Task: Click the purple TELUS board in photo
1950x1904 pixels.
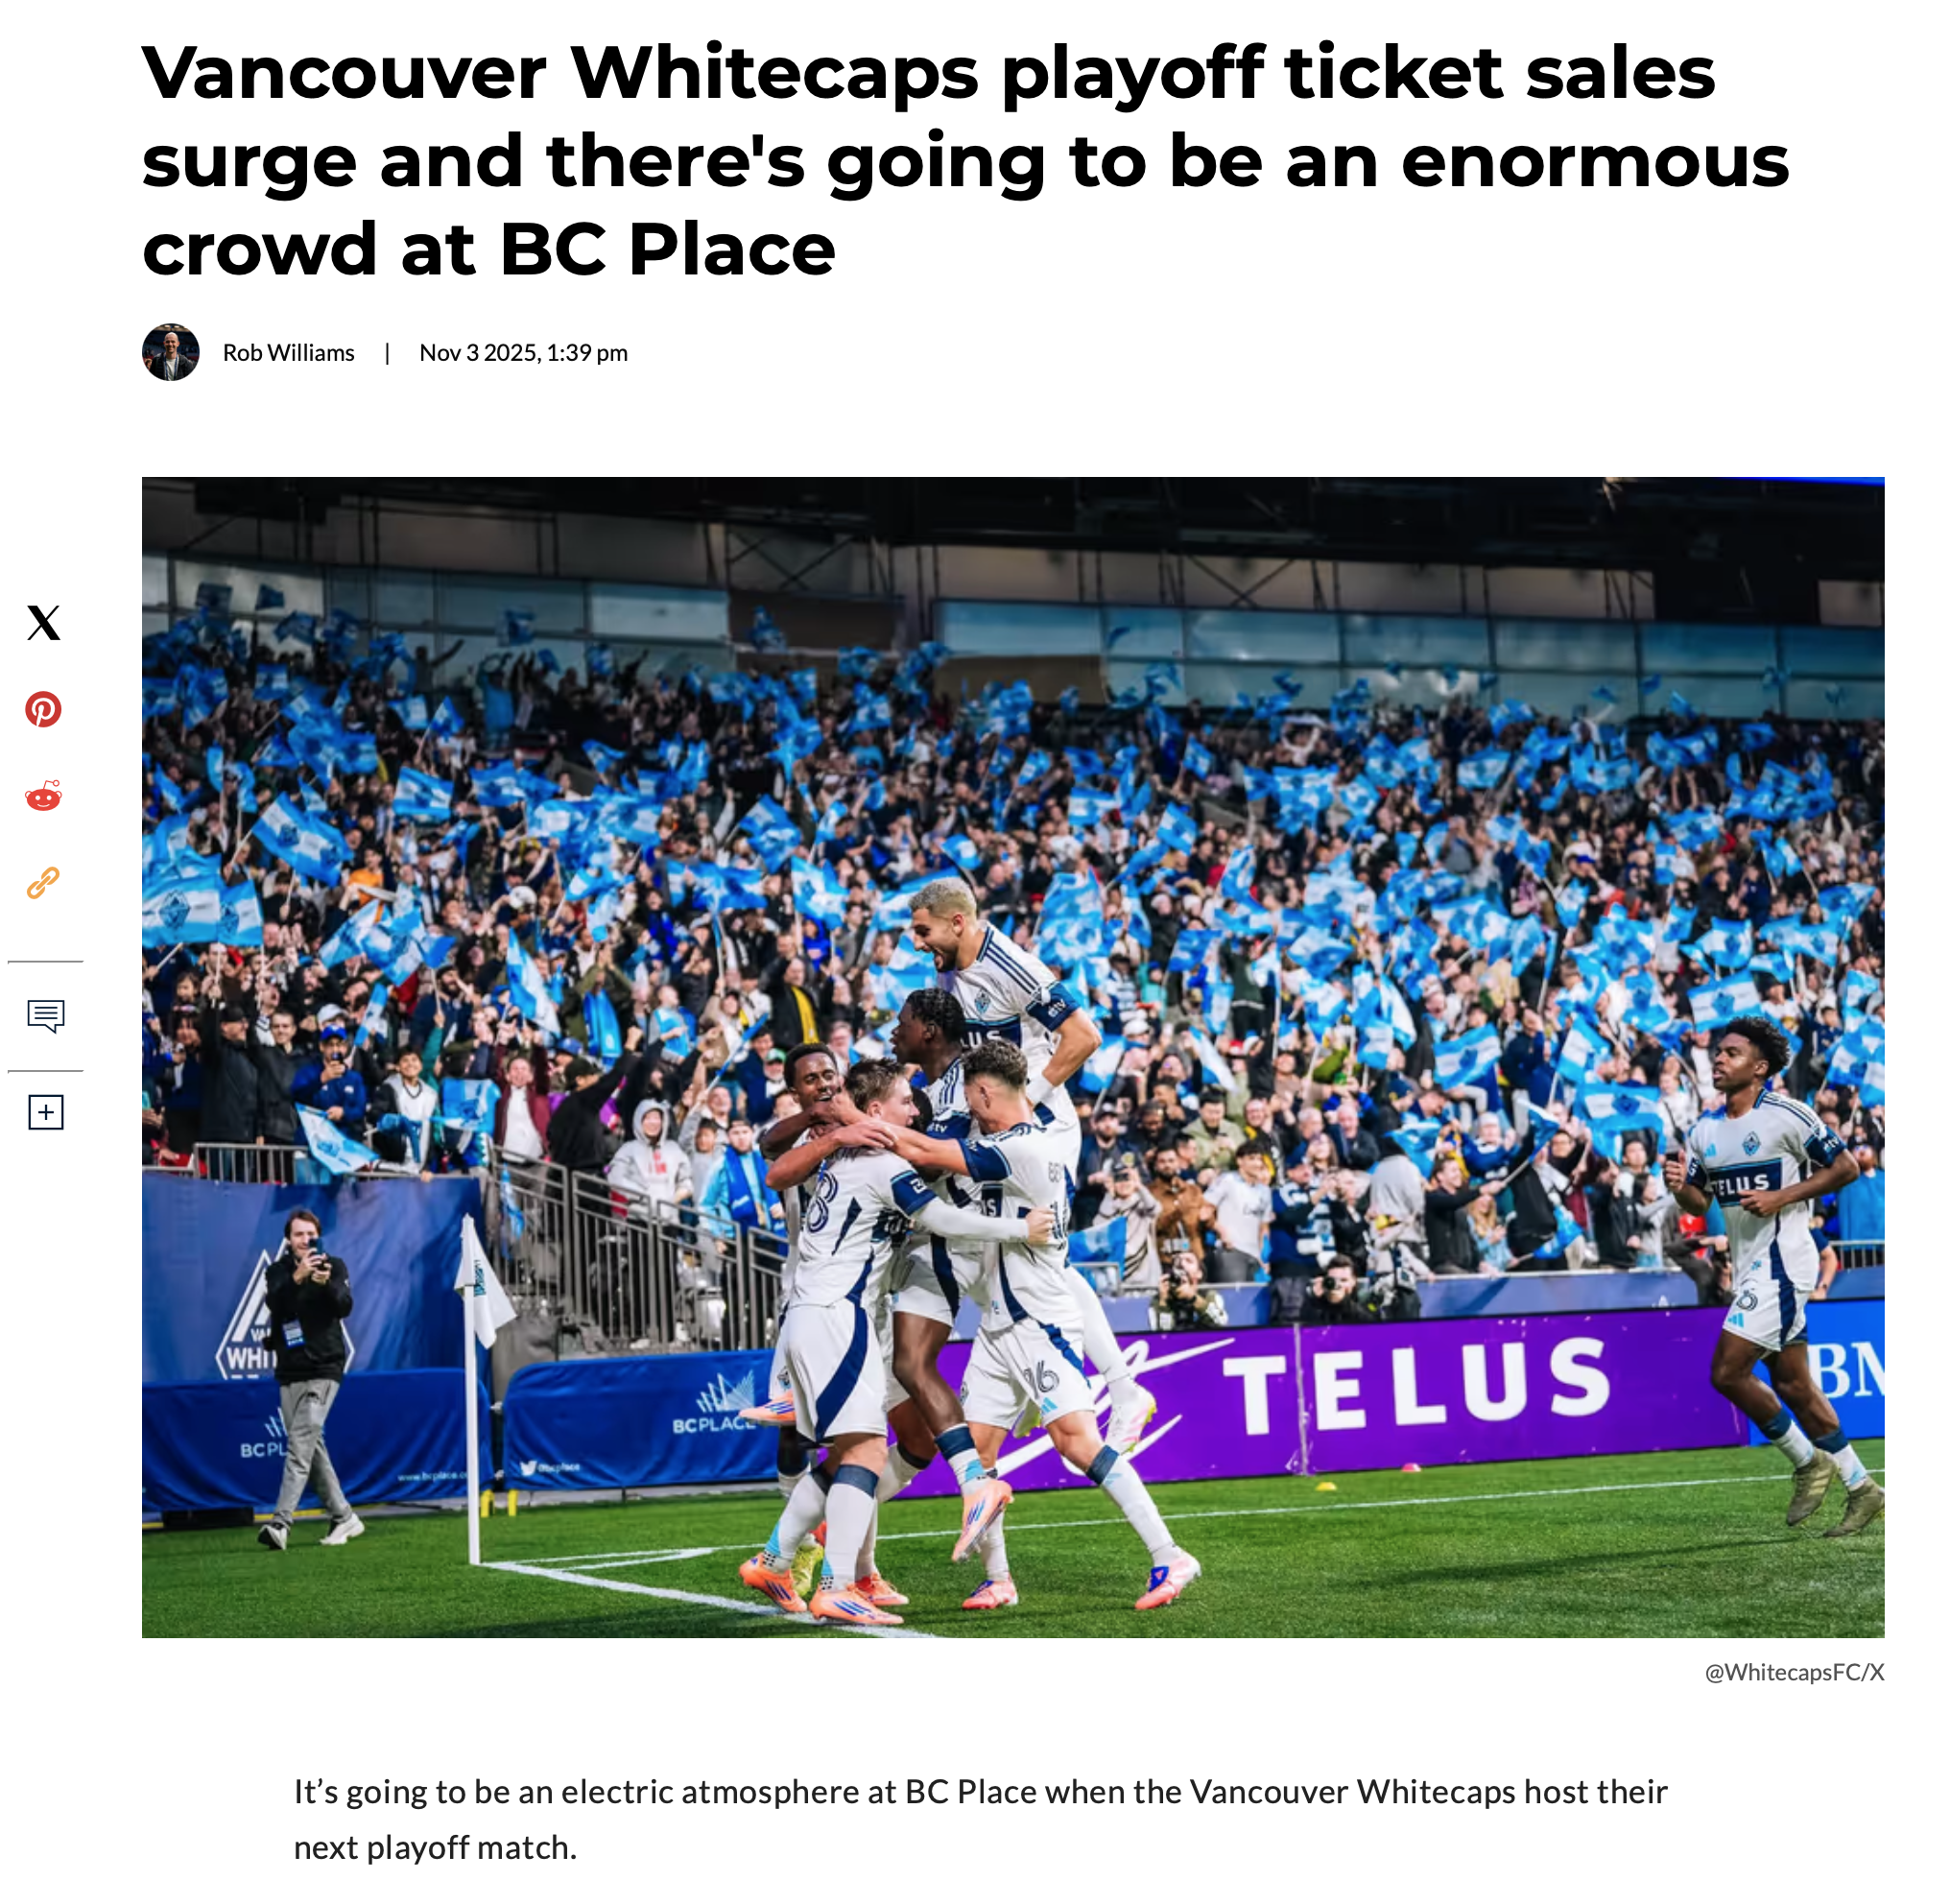Action: (x=1420, y=1385)
